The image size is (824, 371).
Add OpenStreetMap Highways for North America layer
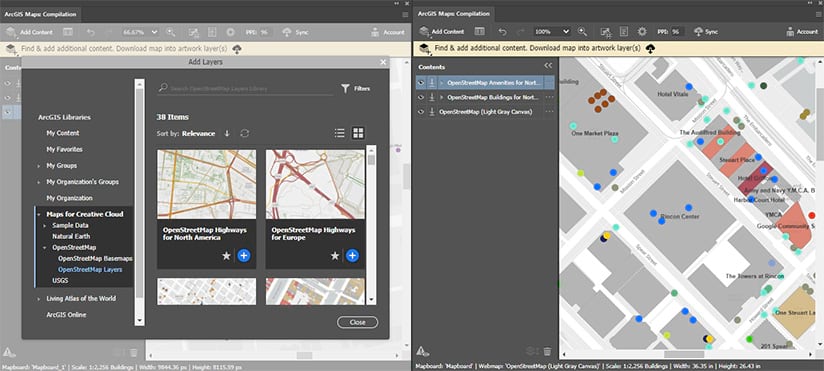(x=243, y=256)
